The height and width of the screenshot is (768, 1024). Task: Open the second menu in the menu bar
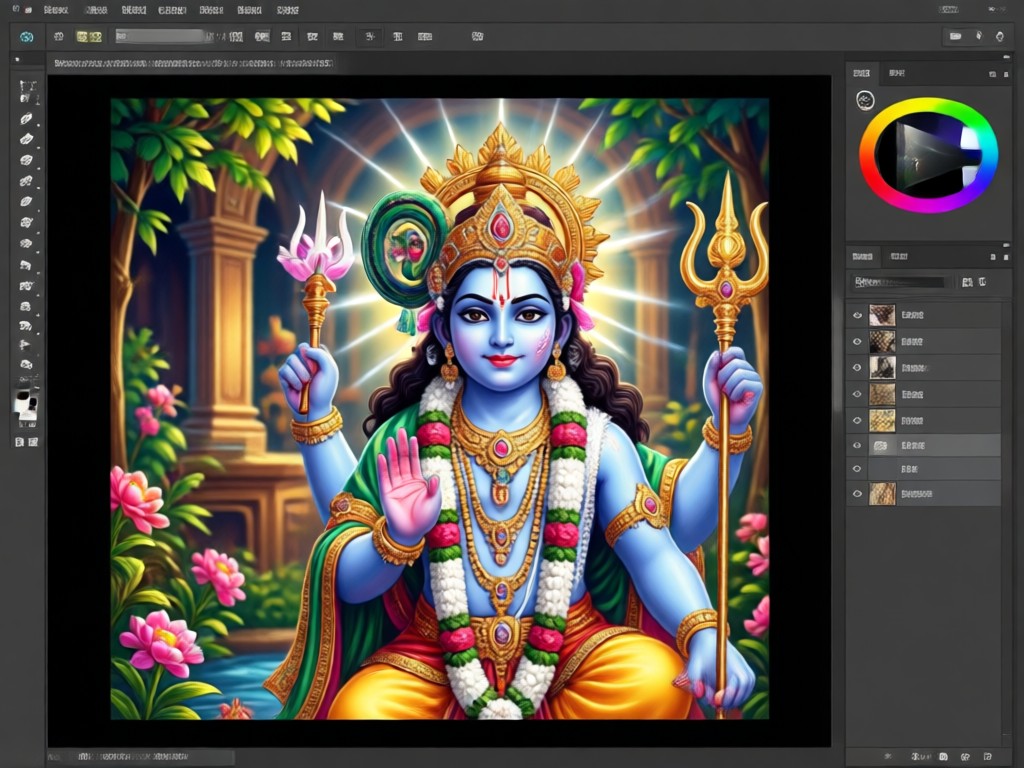[97, 10]
